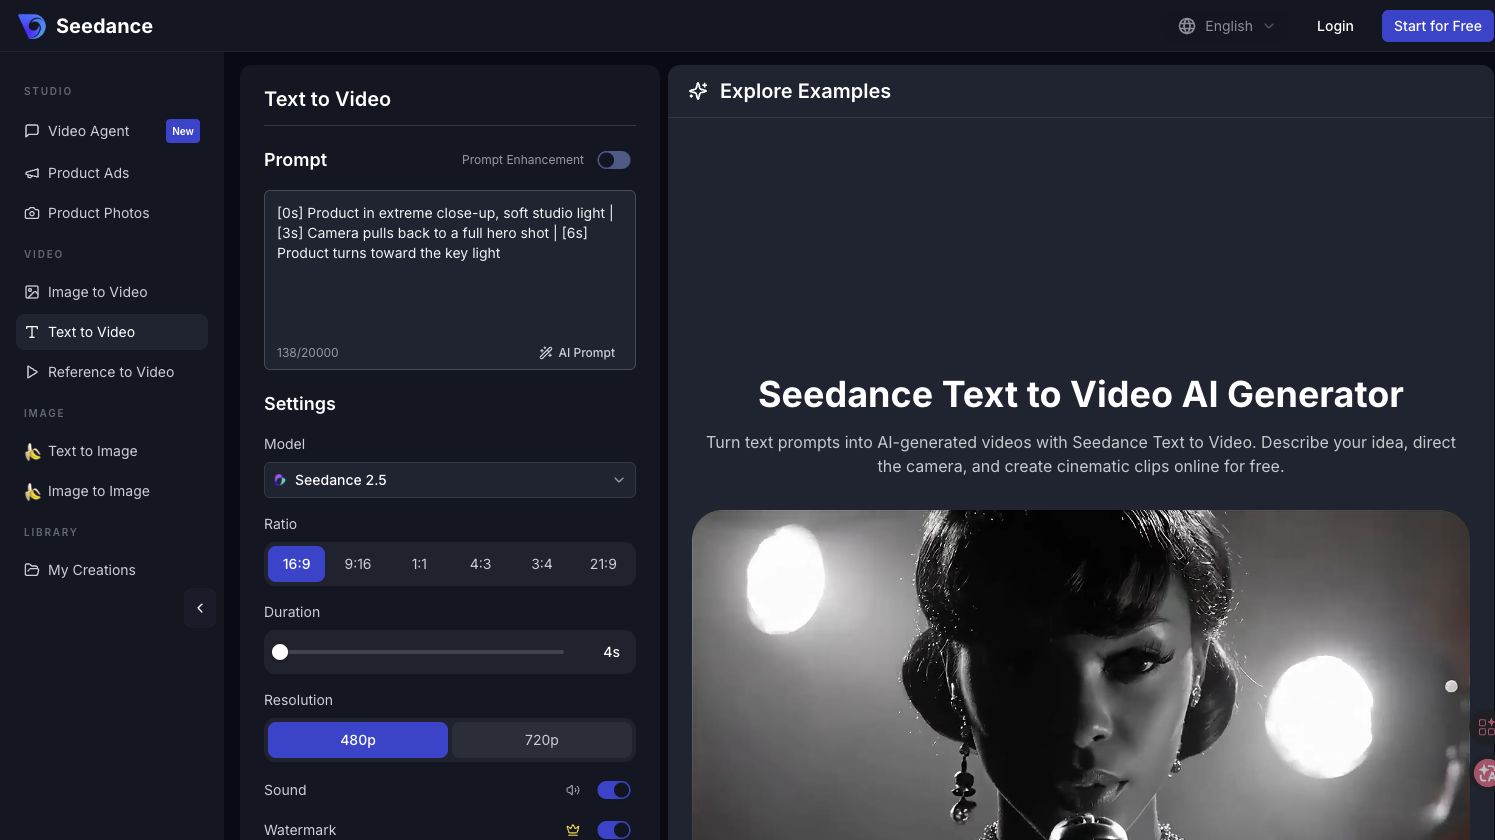Click the sparkle icon beside Explore Examples
This screenshot has width=1495, height=840.
tap(698, 91)
